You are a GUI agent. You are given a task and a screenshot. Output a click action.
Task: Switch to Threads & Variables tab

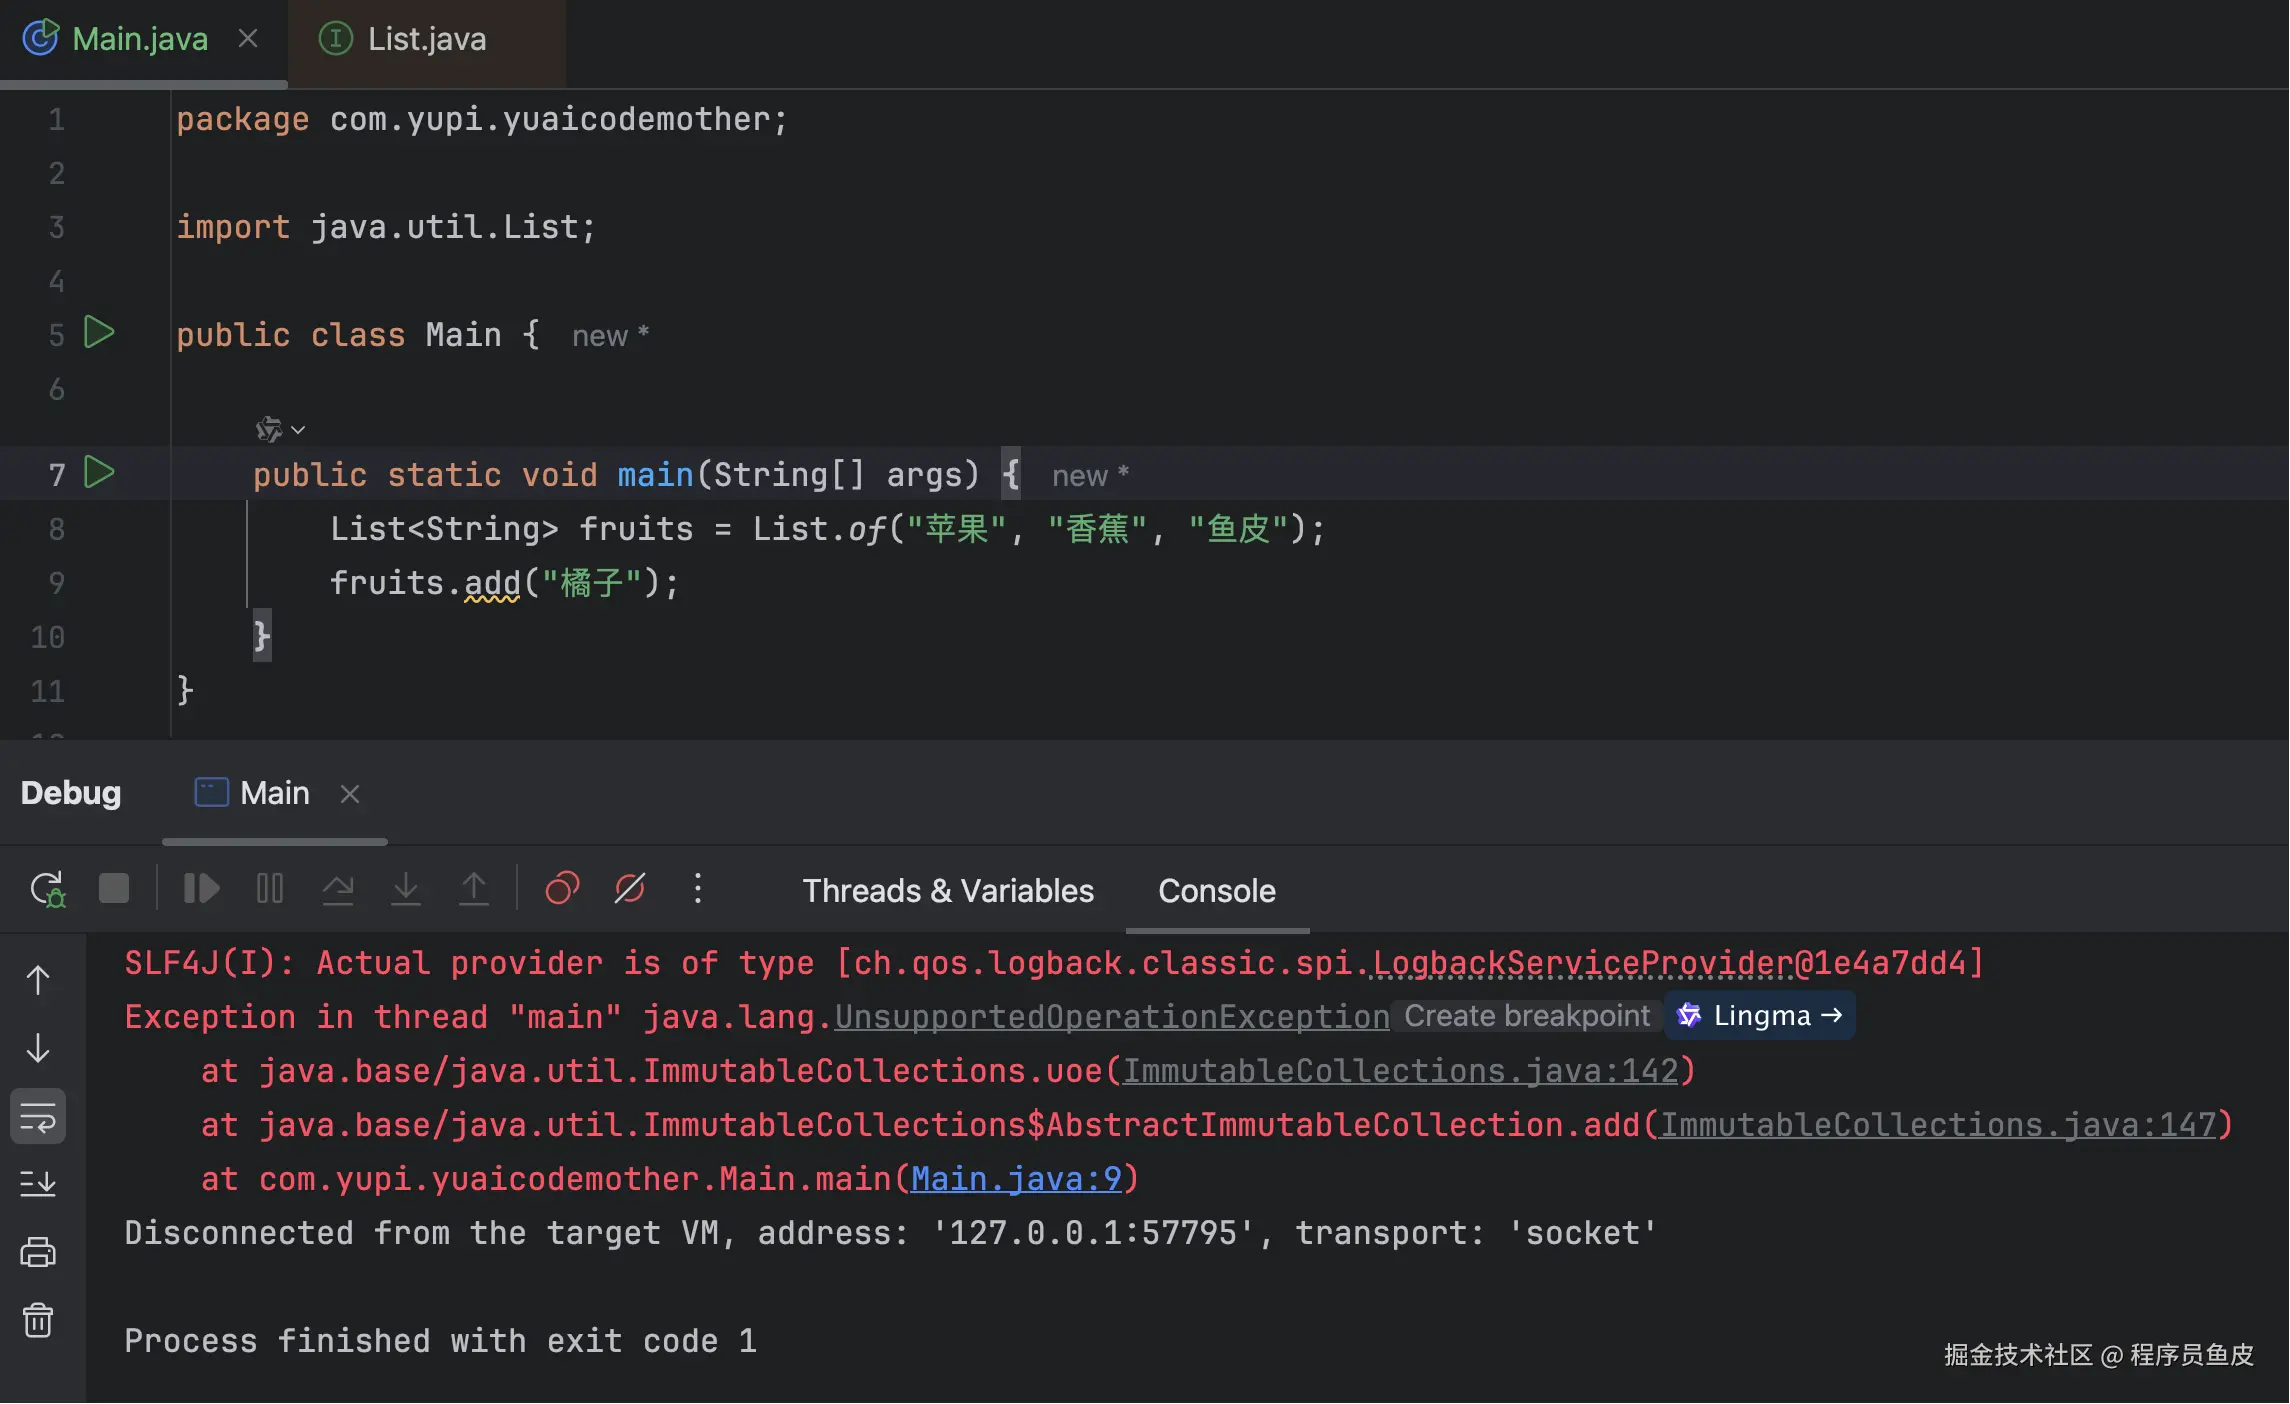(x=947, y=891)
